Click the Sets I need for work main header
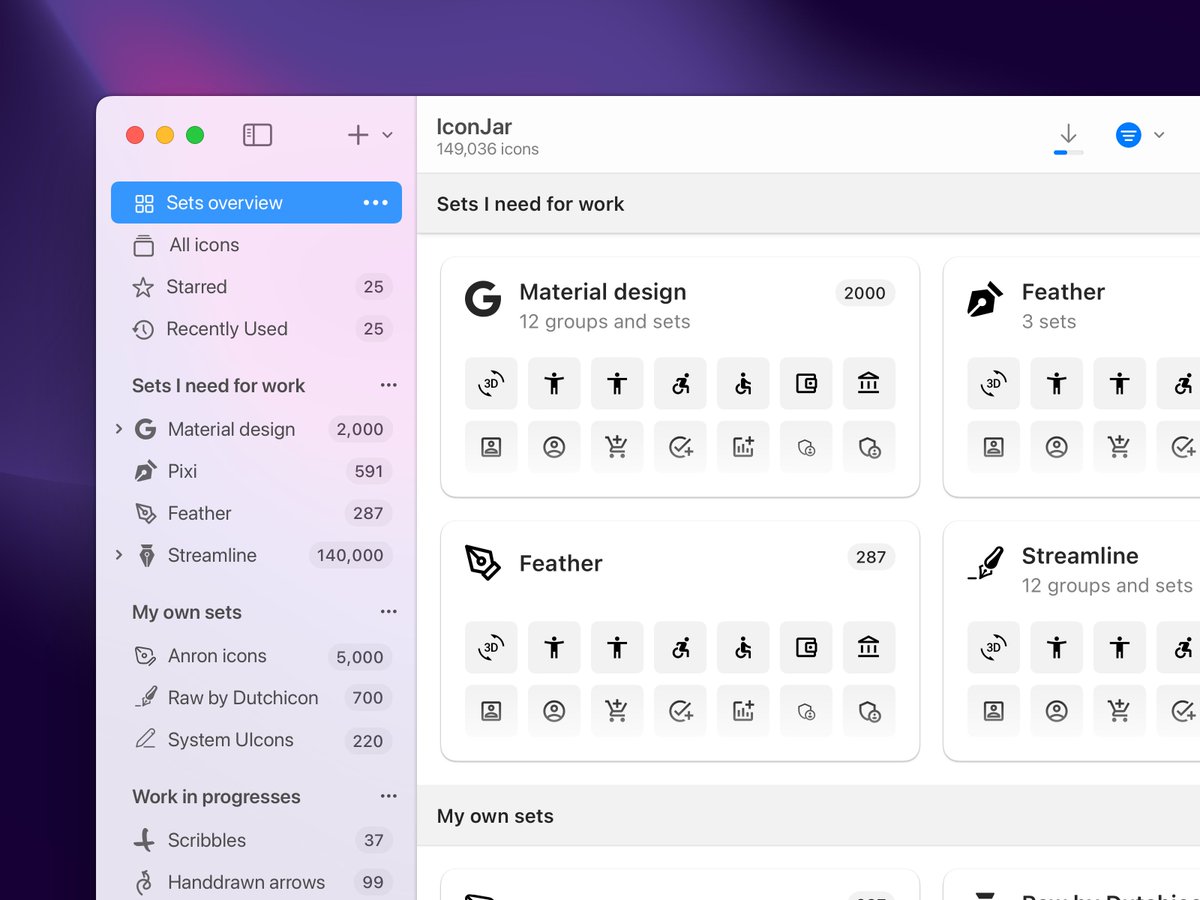The image size is (1200, 900). pos(530,204)
